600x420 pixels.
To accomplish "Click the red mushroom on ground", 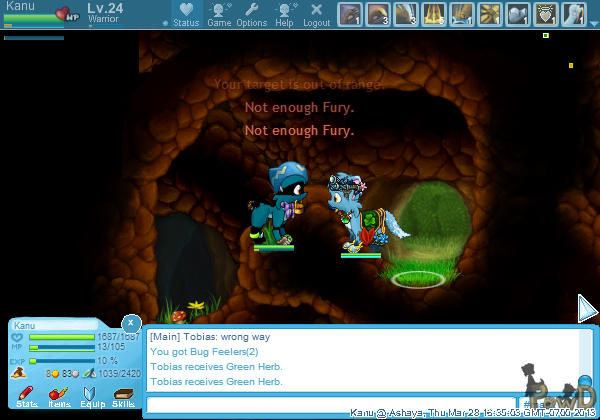I will pos(178,317).
